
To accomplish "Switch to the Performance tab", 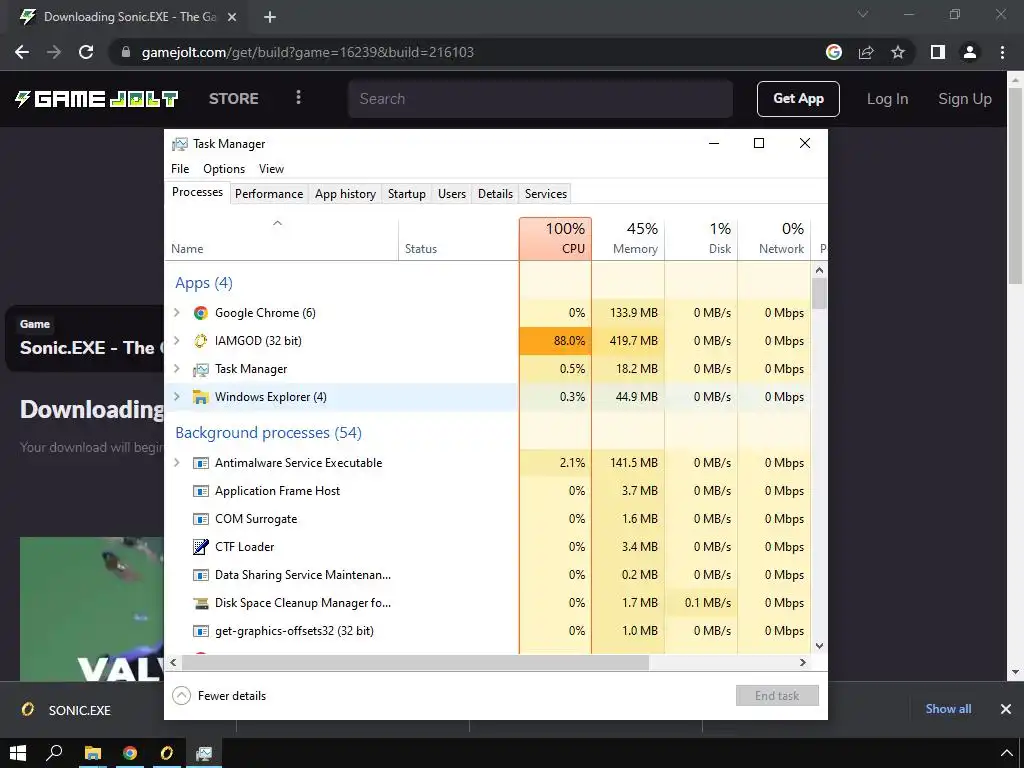I will coord(269,194).
